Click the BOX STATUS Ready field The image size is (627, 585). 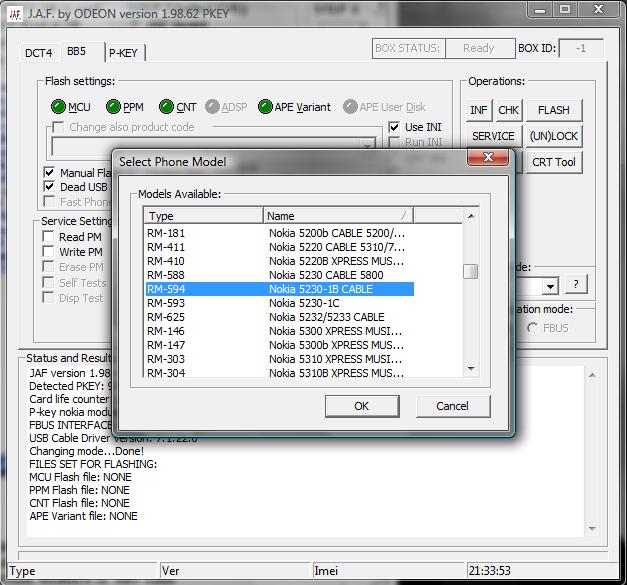point(480,48)
